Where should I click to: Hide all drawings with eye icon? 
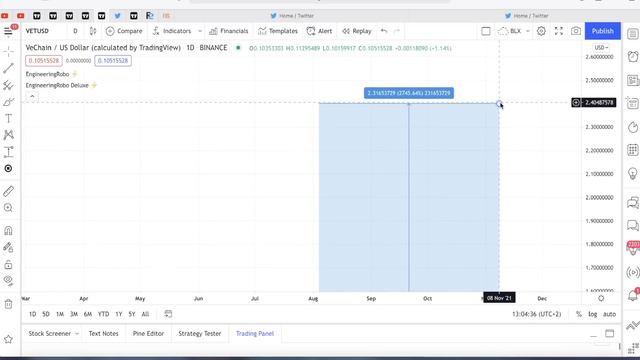[x=8, y=281]
